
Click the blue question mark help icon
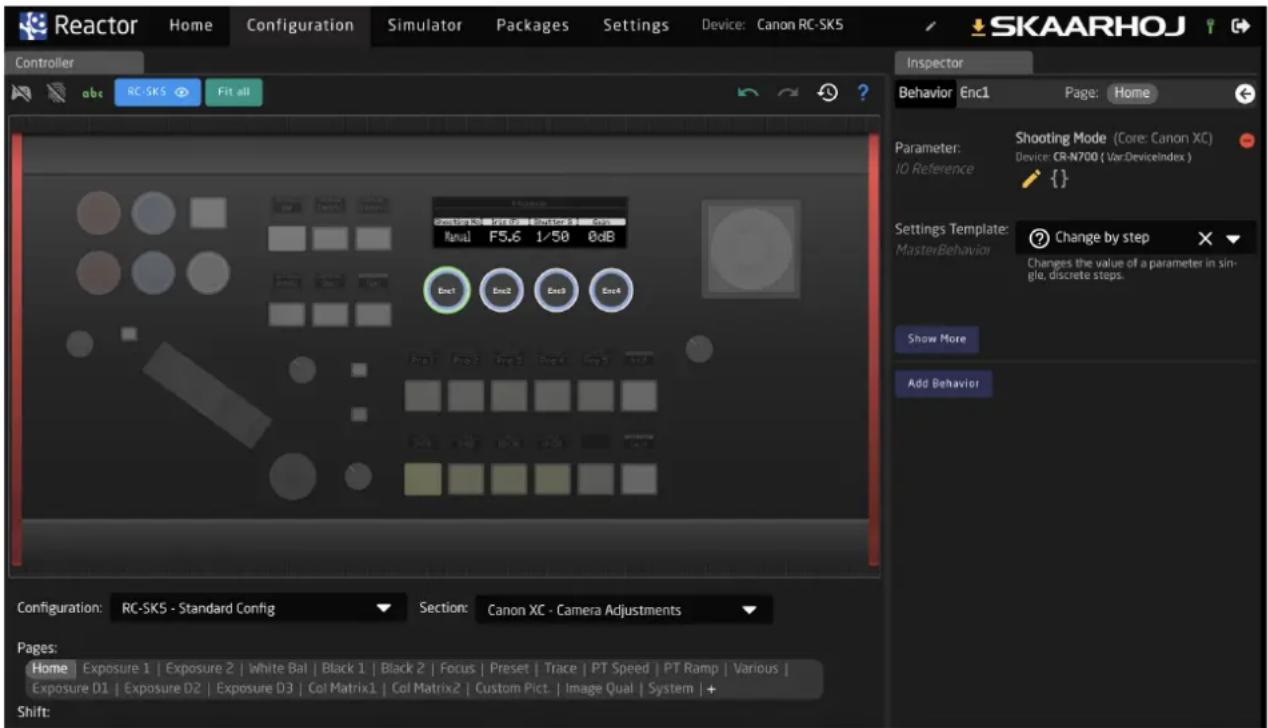coord(862,93)
